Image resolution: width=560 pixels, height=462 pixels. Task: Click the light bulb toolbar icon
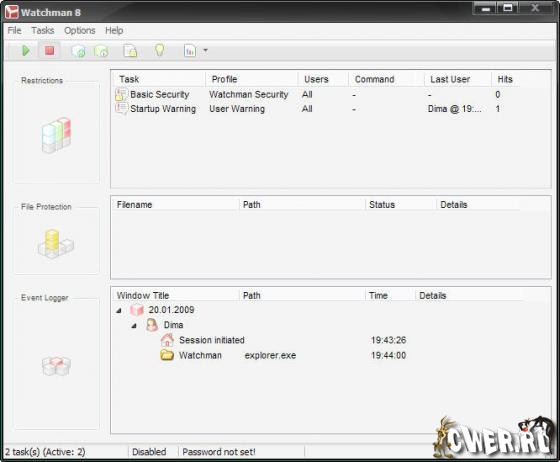point(160,50)
